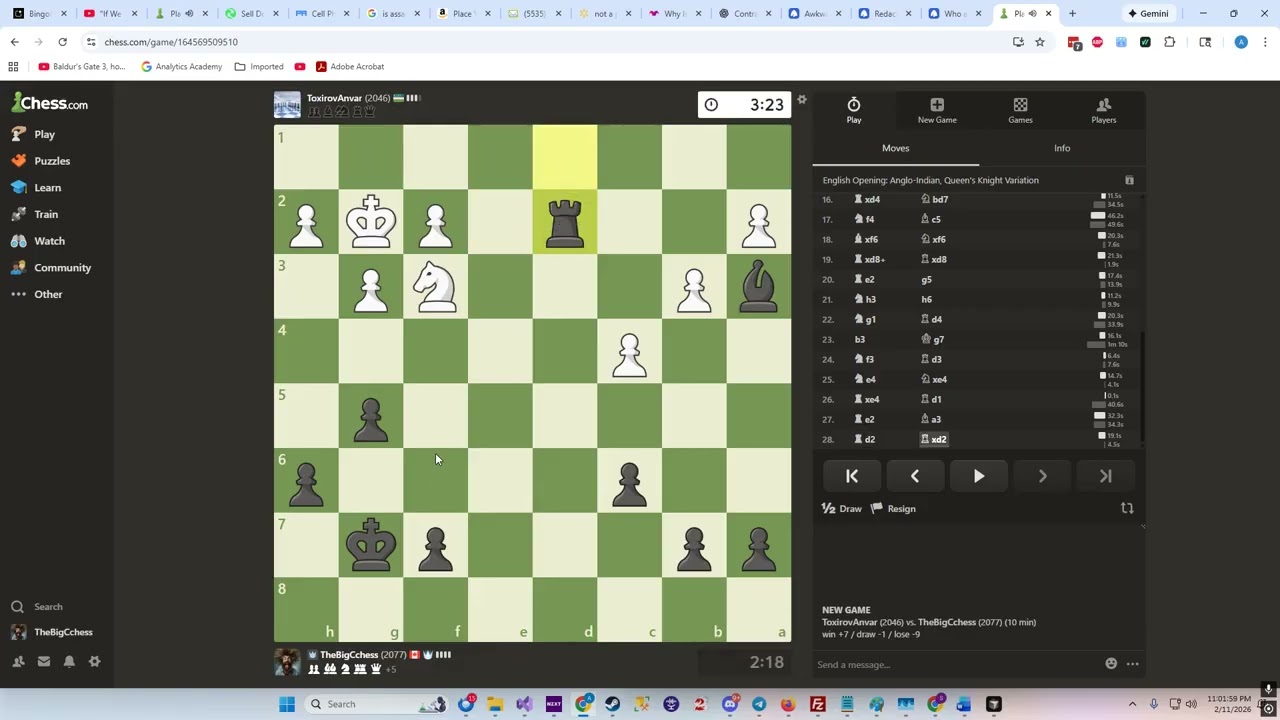Open the sidebar Search on Chess.com
This screenshot has height=720, width=1280.
[x=38, y=607]
